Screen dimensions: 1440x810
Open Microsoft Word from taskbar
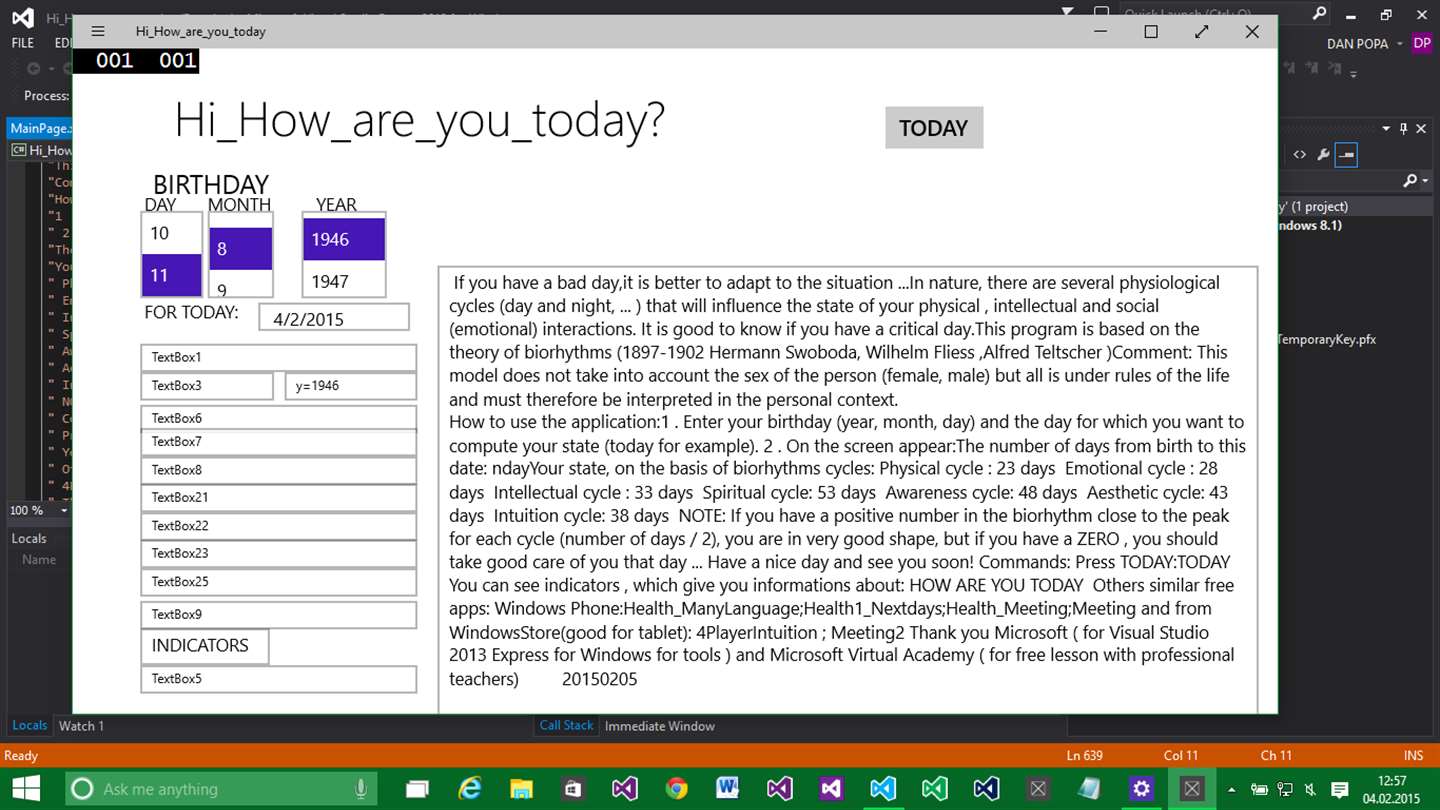coord(728,789)
